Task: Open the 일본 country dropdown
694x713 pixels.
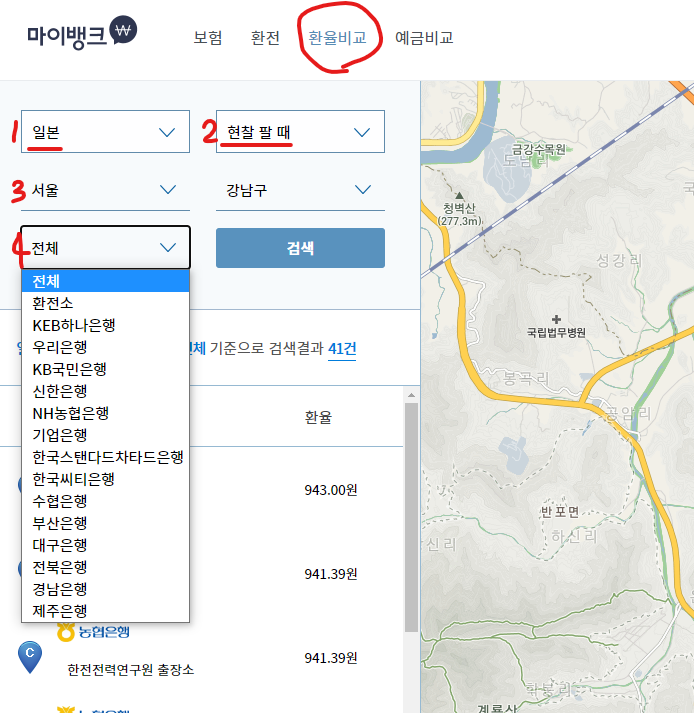Action: coord(106,131)
